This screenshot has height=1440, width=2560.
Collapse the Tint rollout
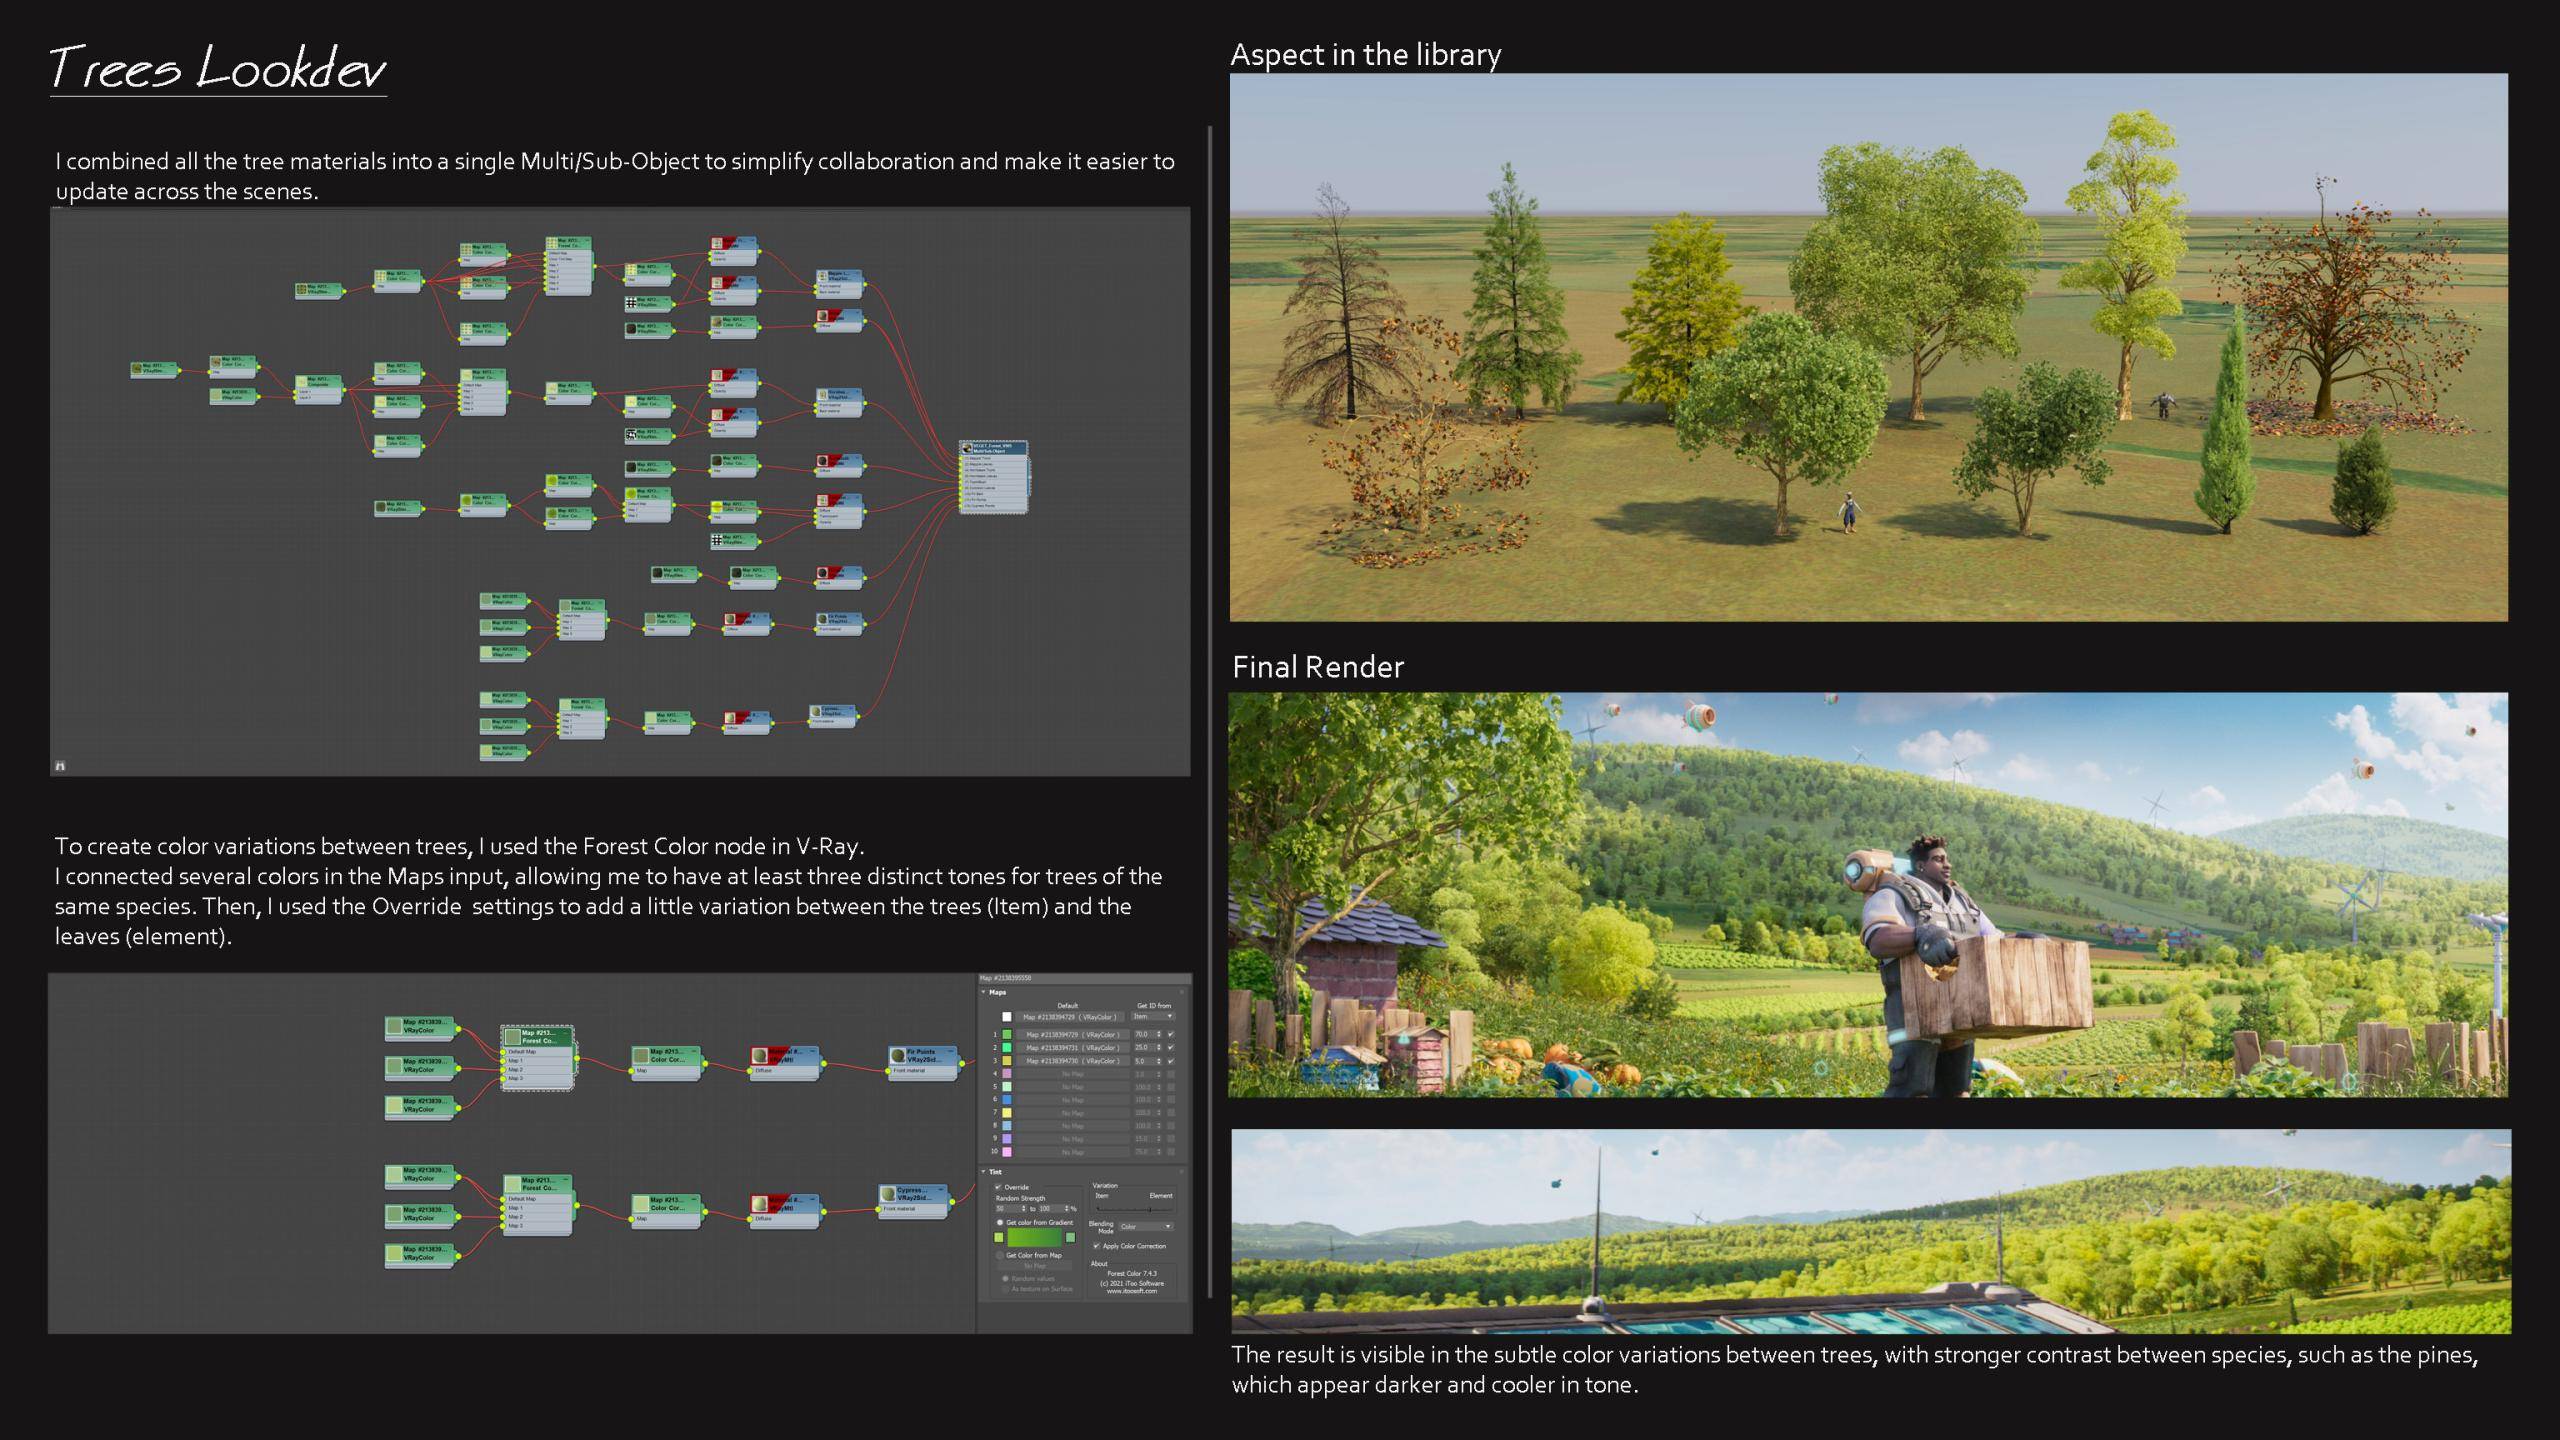tap(983, 1171)
